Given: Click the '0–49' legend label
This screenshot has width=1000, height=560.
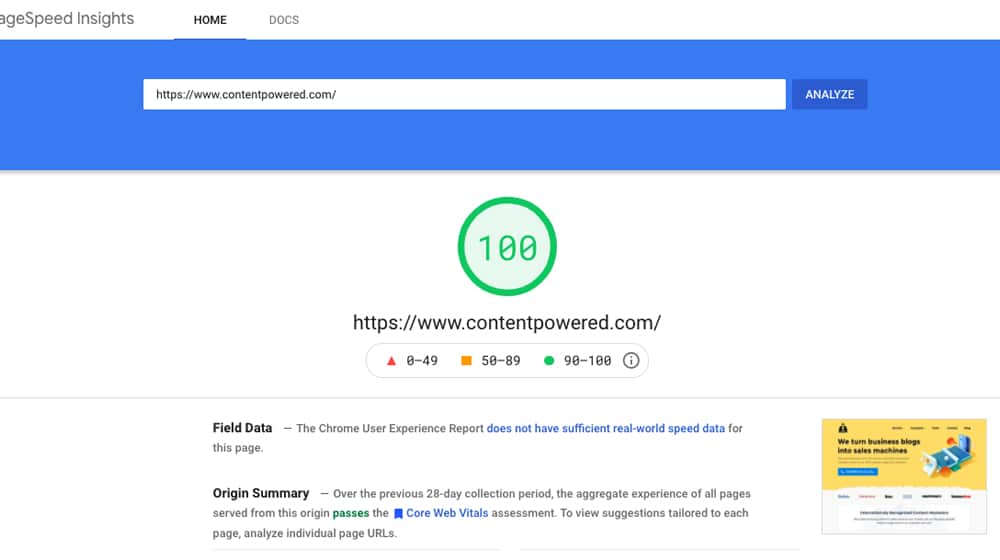Looking at the screenshot, I should point(422,361).
